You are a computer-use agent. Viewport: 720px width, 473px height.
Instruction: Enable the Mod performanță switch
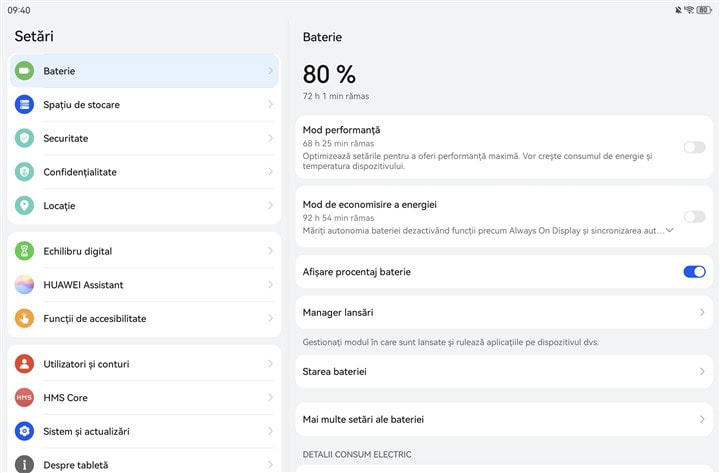(694, 147)
